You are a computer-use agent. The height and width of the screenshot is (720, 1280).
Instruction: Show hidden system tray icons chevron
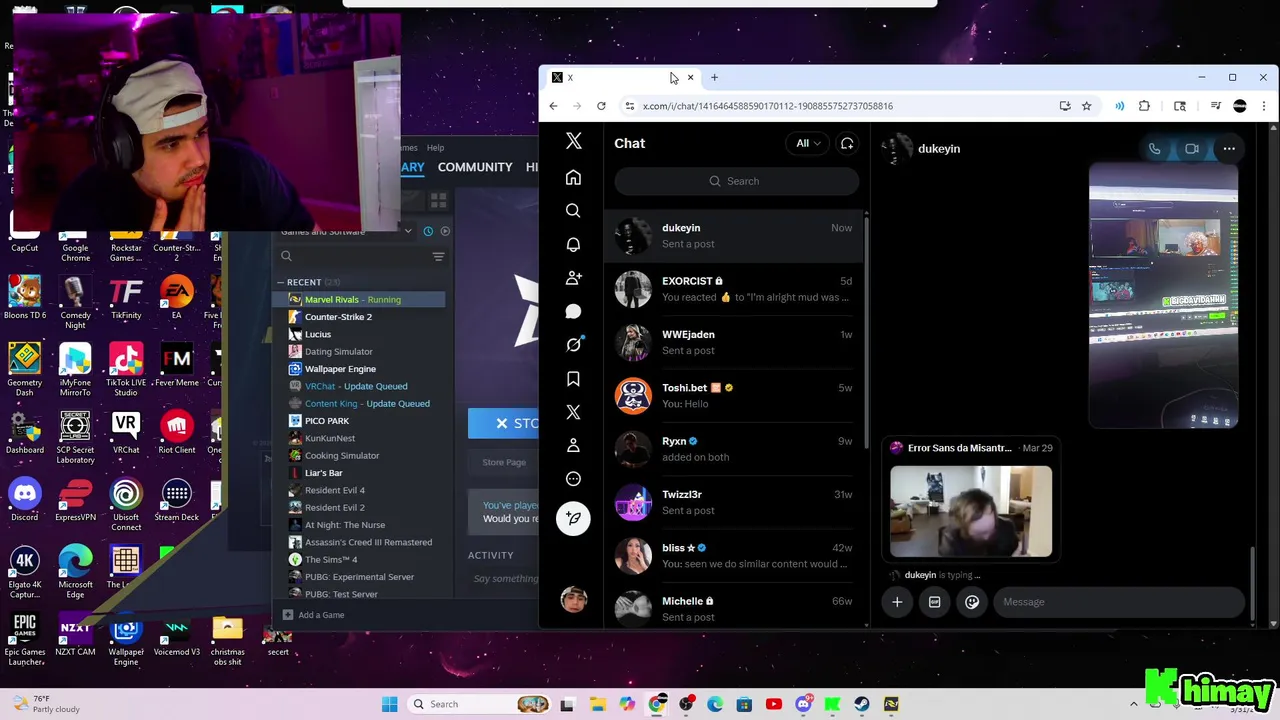[1133, 704]
